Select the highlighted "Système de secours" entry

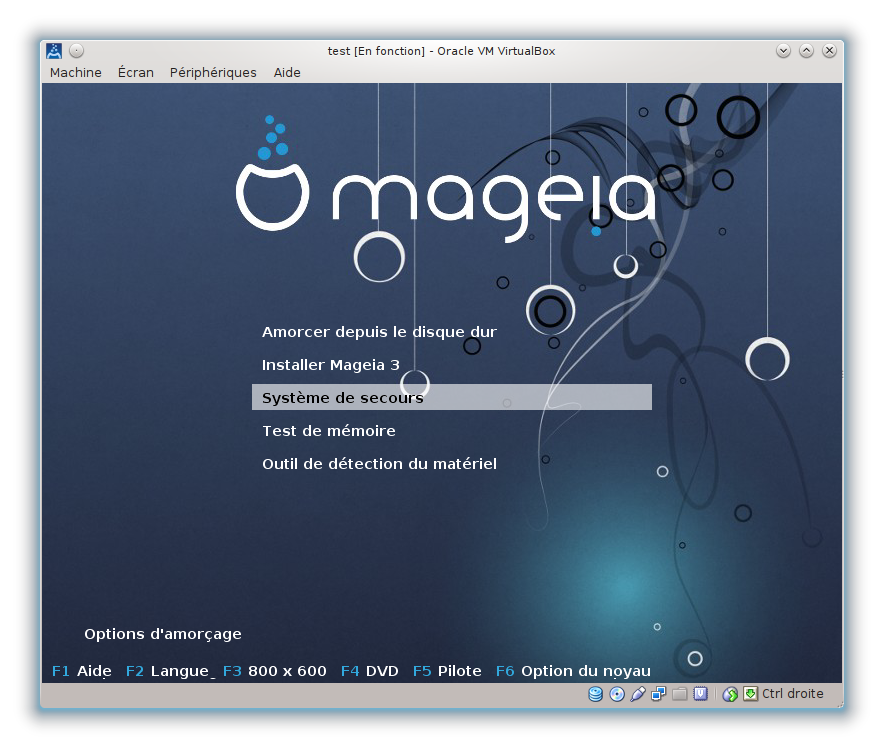click(x=452, y=397)
